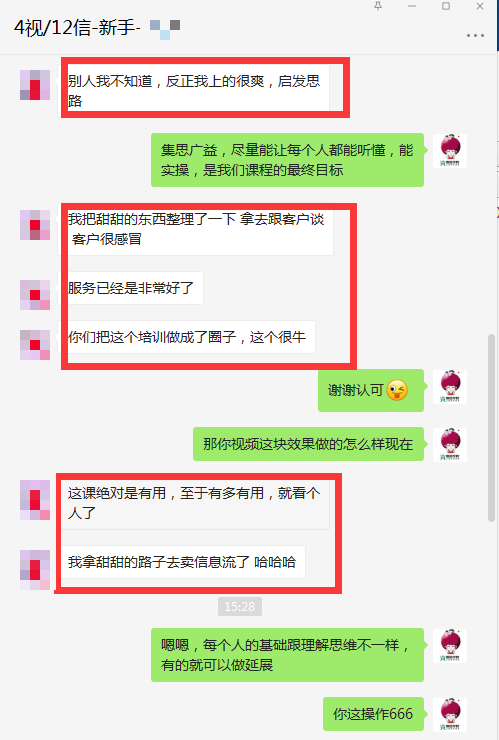The image size is (499, 740).
Task: Maximize the chat window
Action: click(x=446, y=6)
